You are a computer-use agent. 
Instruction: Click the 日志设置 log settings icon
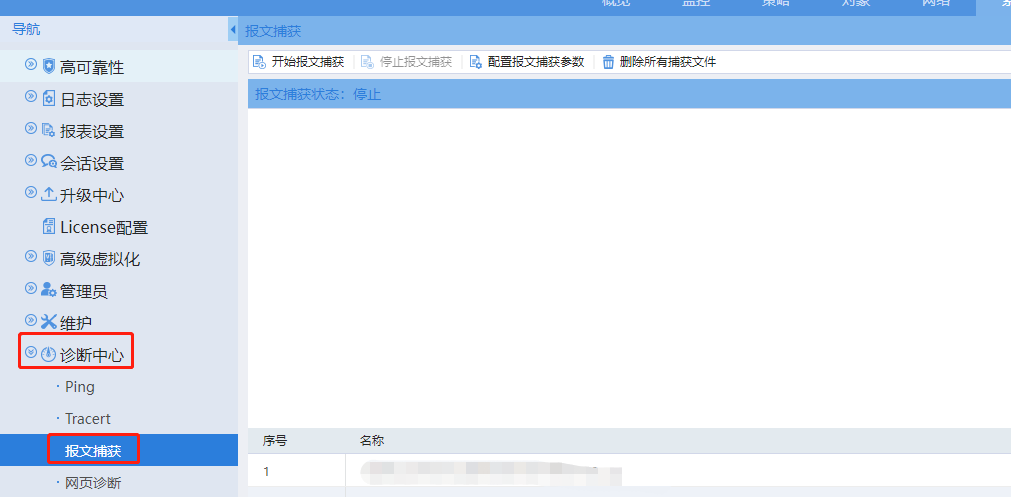point(49,98)
